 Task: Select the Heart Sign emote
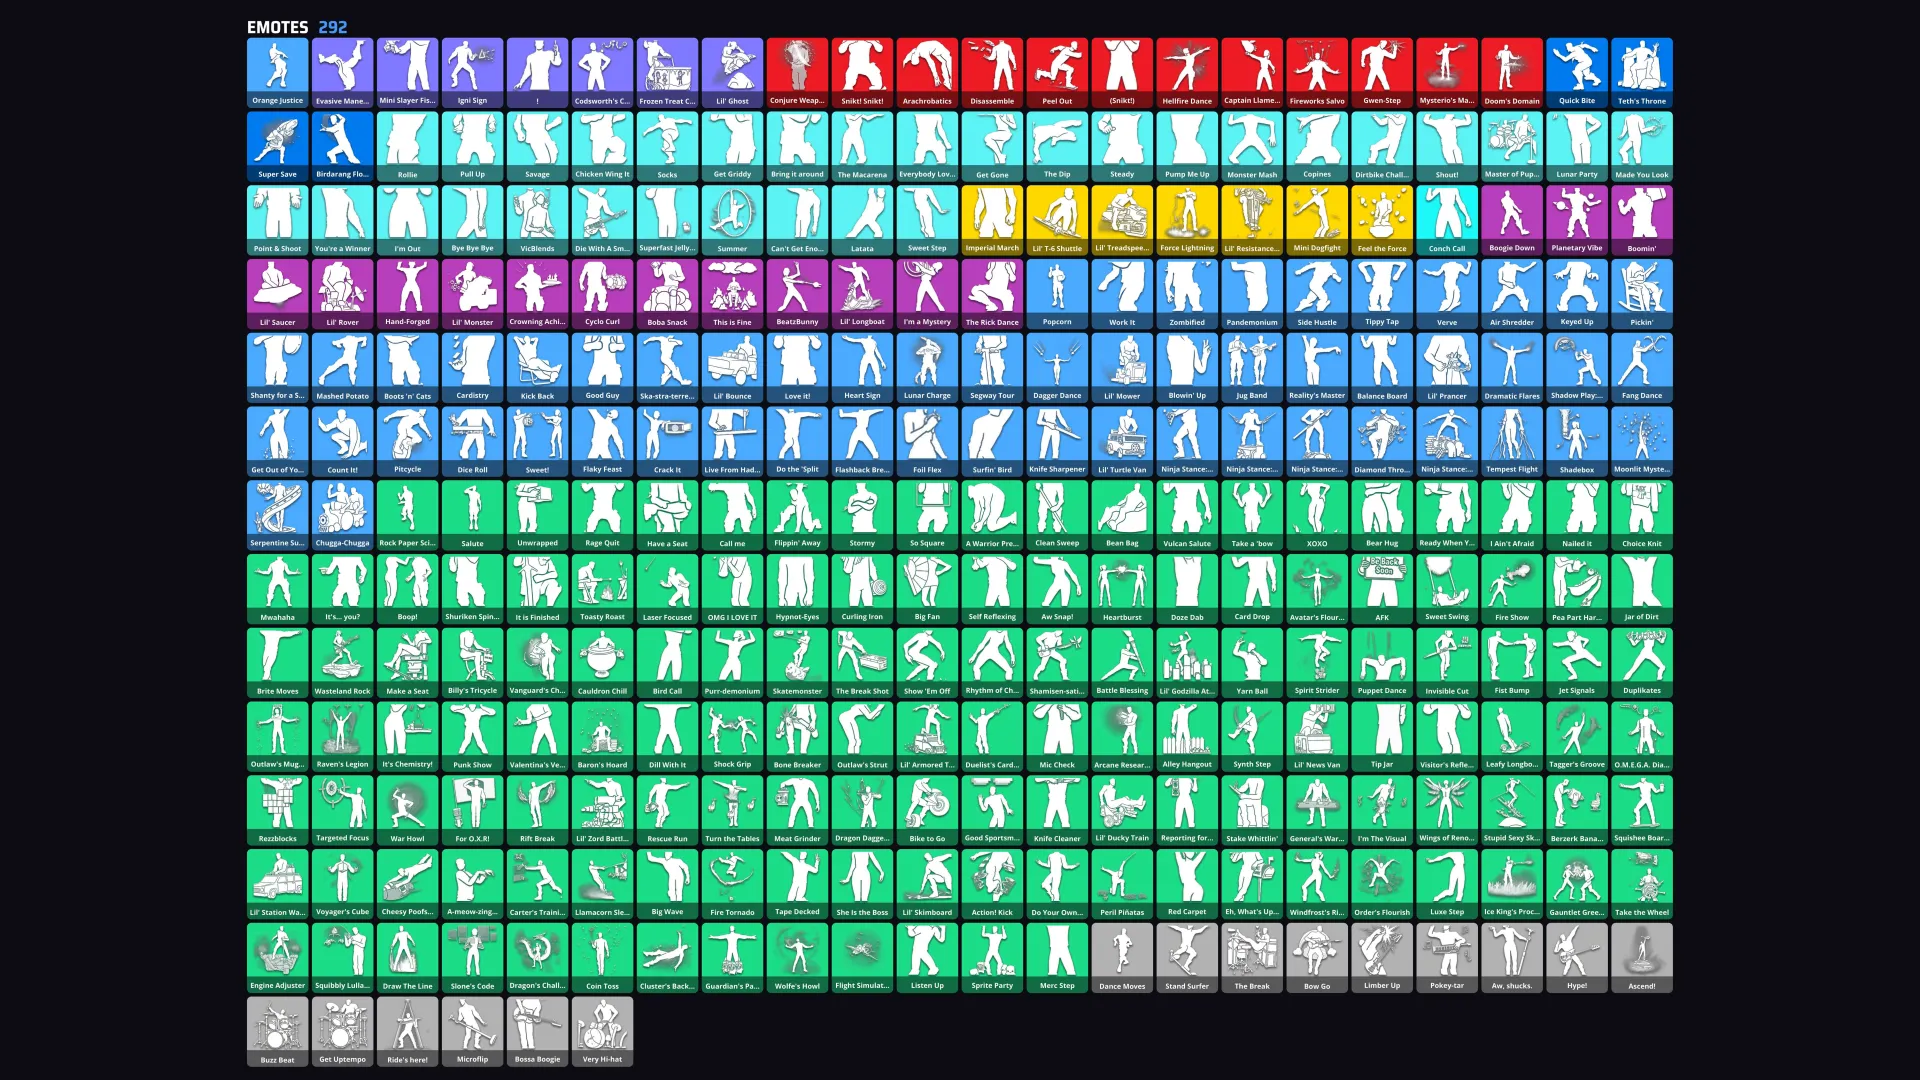click(862, 367)
